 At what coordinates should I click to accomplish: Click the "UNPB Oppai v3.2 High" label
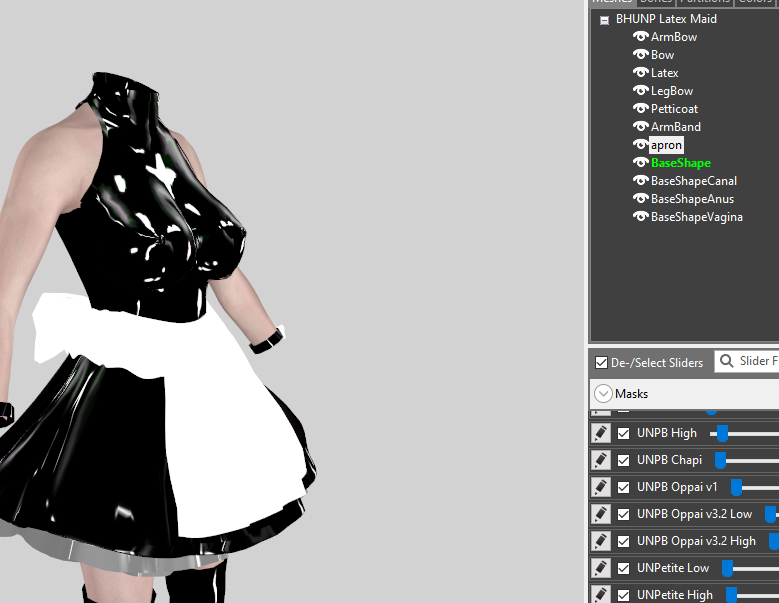click(696, 541)
